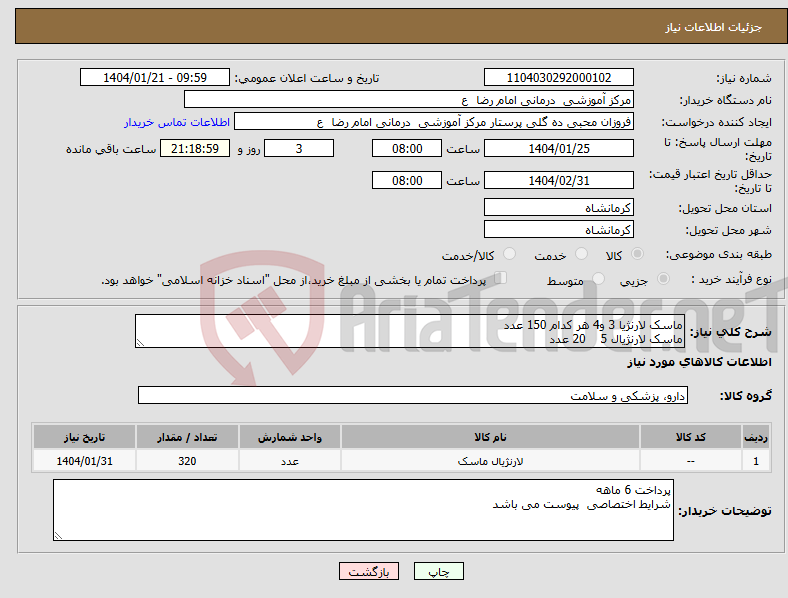Screen dimensions: 788x598
Task: Grab the resize handle of buyer notes textarea
Action: 58,536
